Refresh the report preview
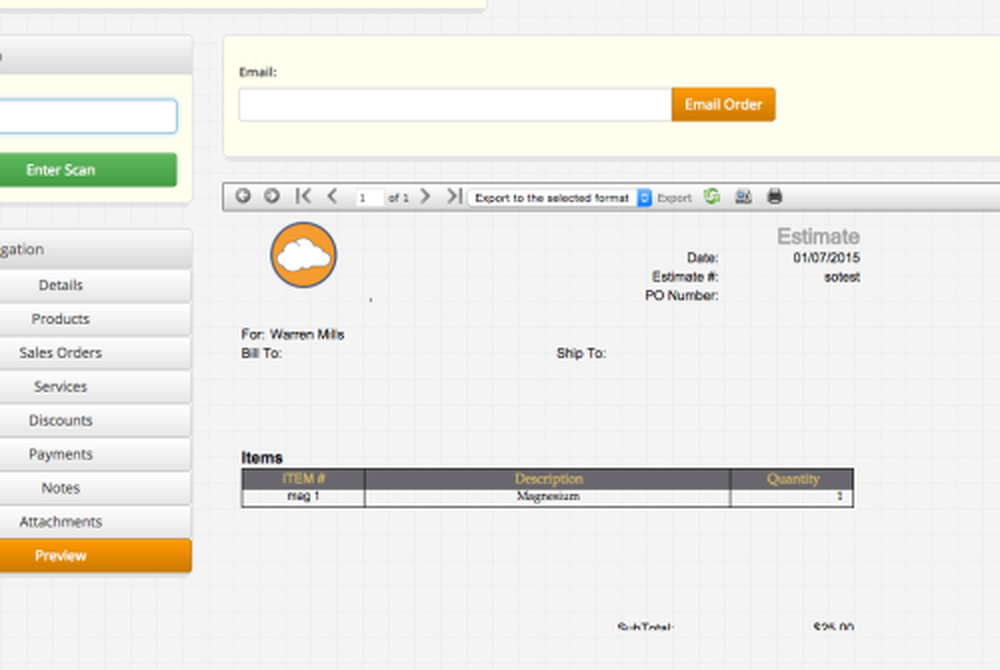This screenshot has height=670, width=1000. coord(711,197)
